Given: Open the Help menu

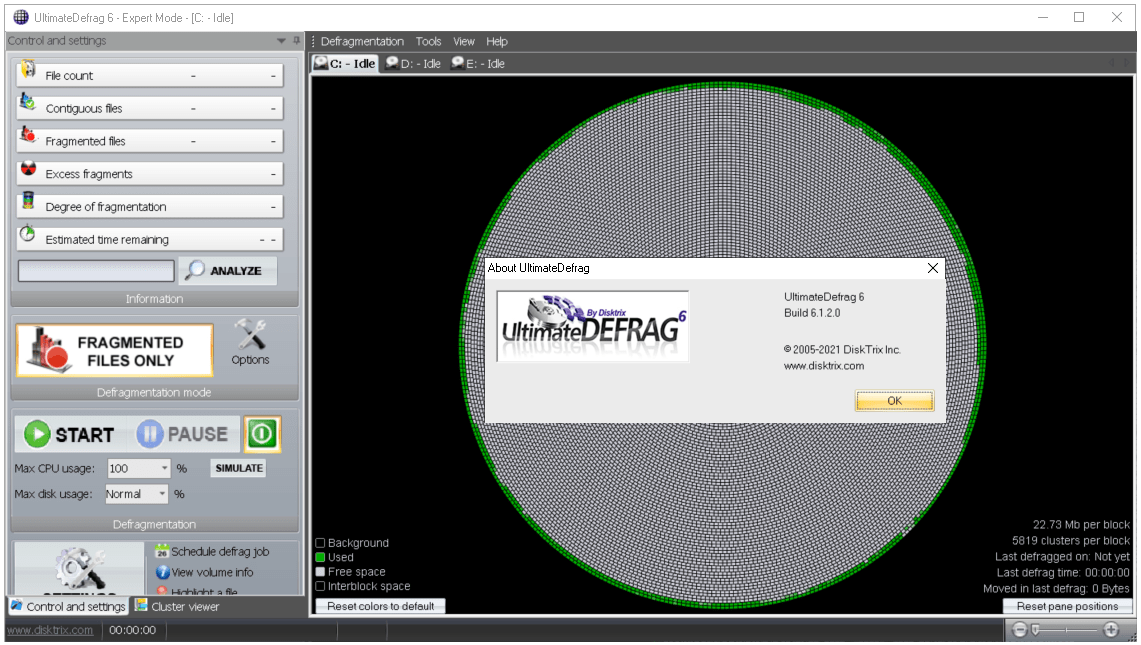Looking at the screenshot, I should (497, 41).
